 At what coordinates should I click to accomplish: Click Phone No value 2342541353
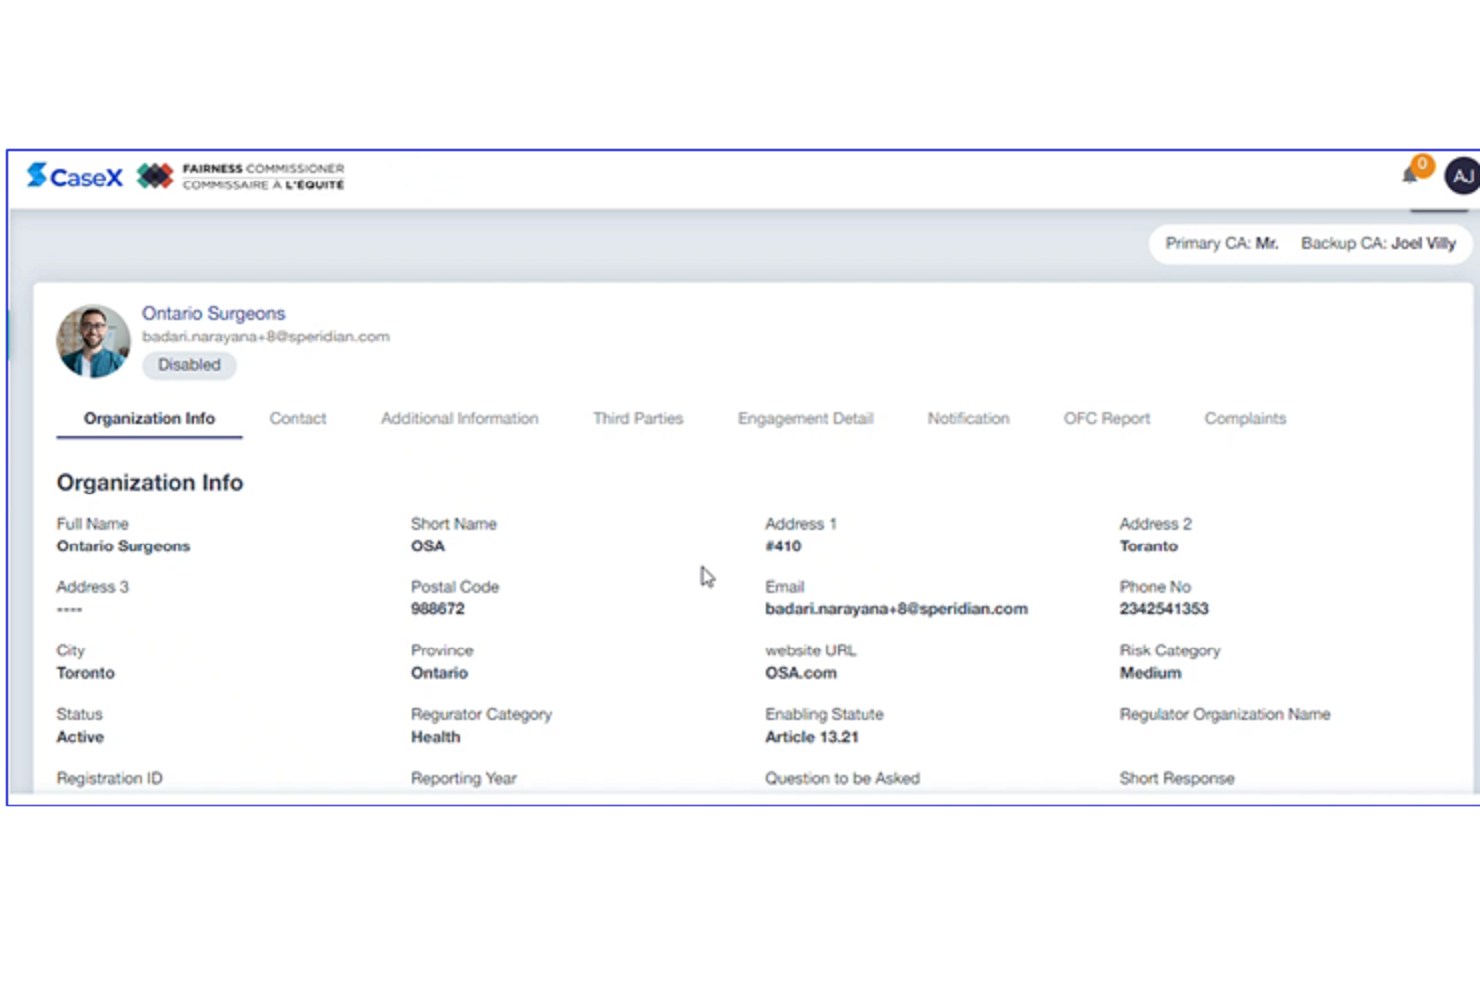point(1164,609)
